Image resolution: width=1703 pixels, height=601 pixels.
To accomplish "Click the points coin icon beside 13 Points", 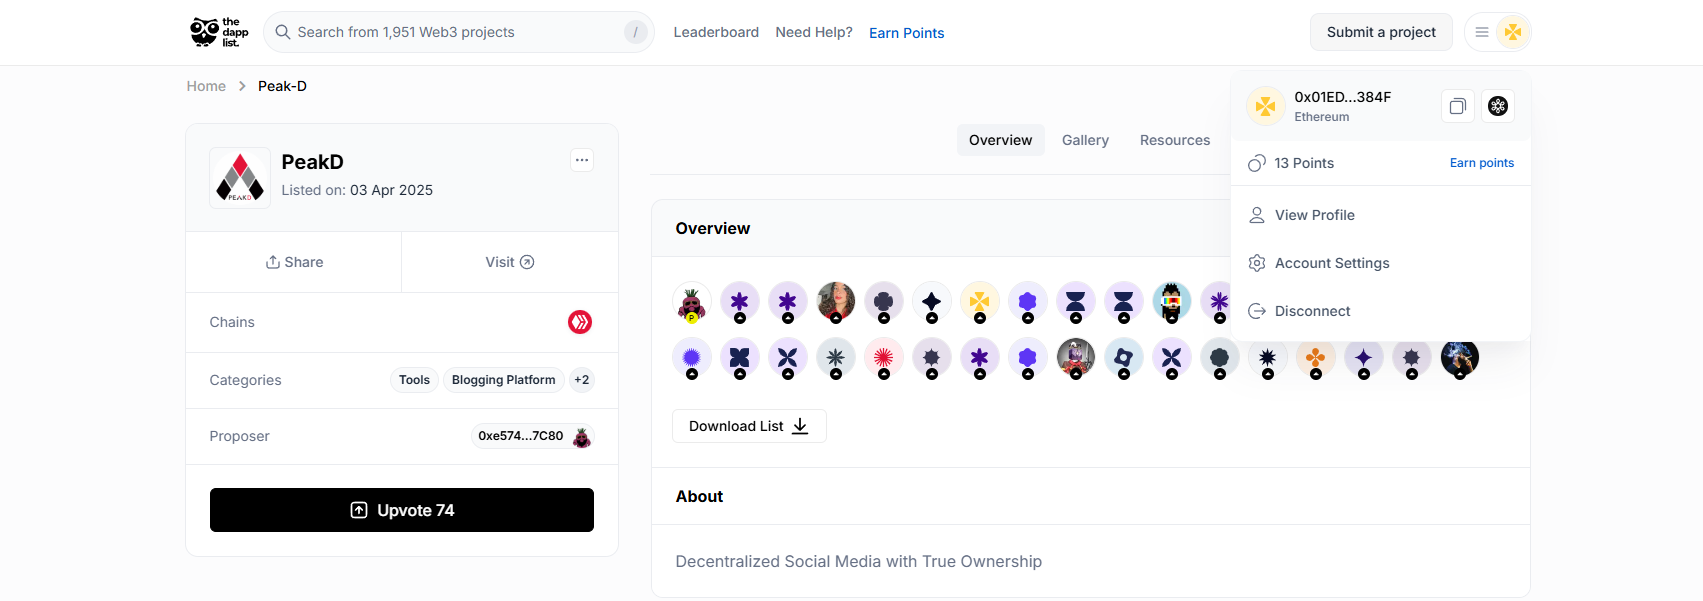I will click(x=1257, y=163).
